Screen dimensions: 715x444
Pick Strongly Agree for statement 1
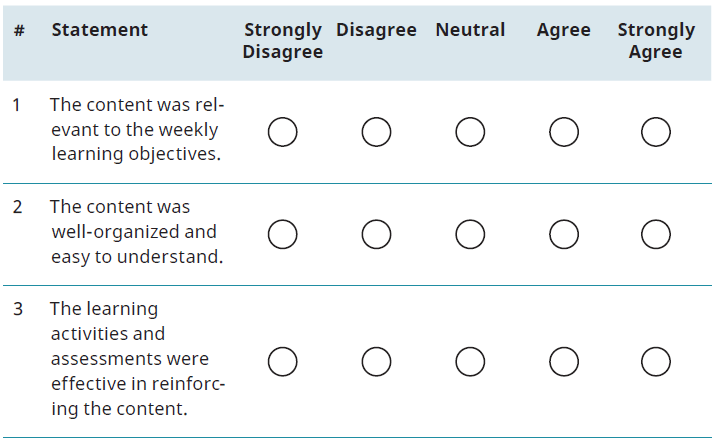(656, 132)
